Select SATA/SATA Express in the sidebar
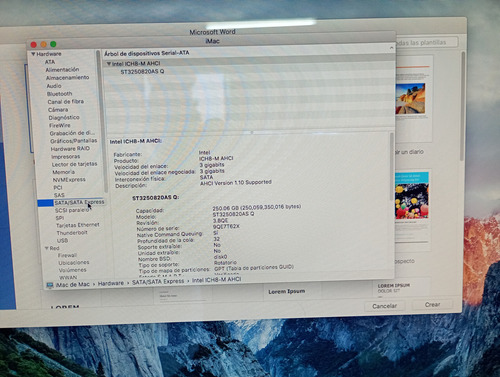 pyautogui.click(x=79, y=202)
